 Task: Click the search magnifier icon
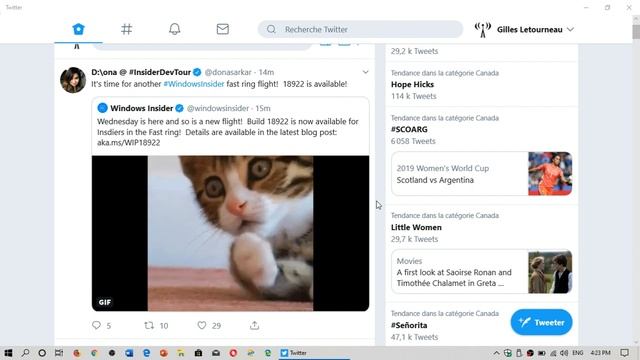click(271, 29)
